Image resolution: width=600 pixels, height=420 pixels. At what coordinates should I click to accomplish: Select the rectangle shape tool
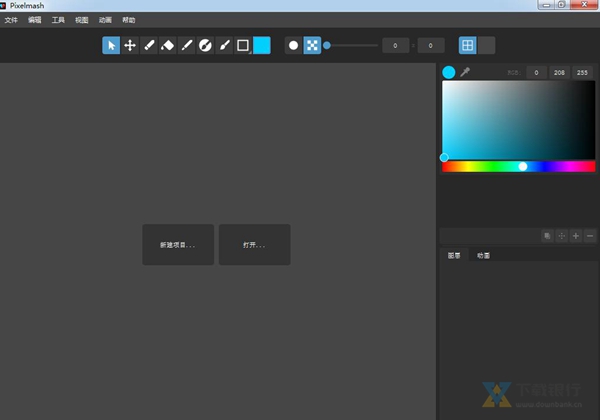click(243, 46)
